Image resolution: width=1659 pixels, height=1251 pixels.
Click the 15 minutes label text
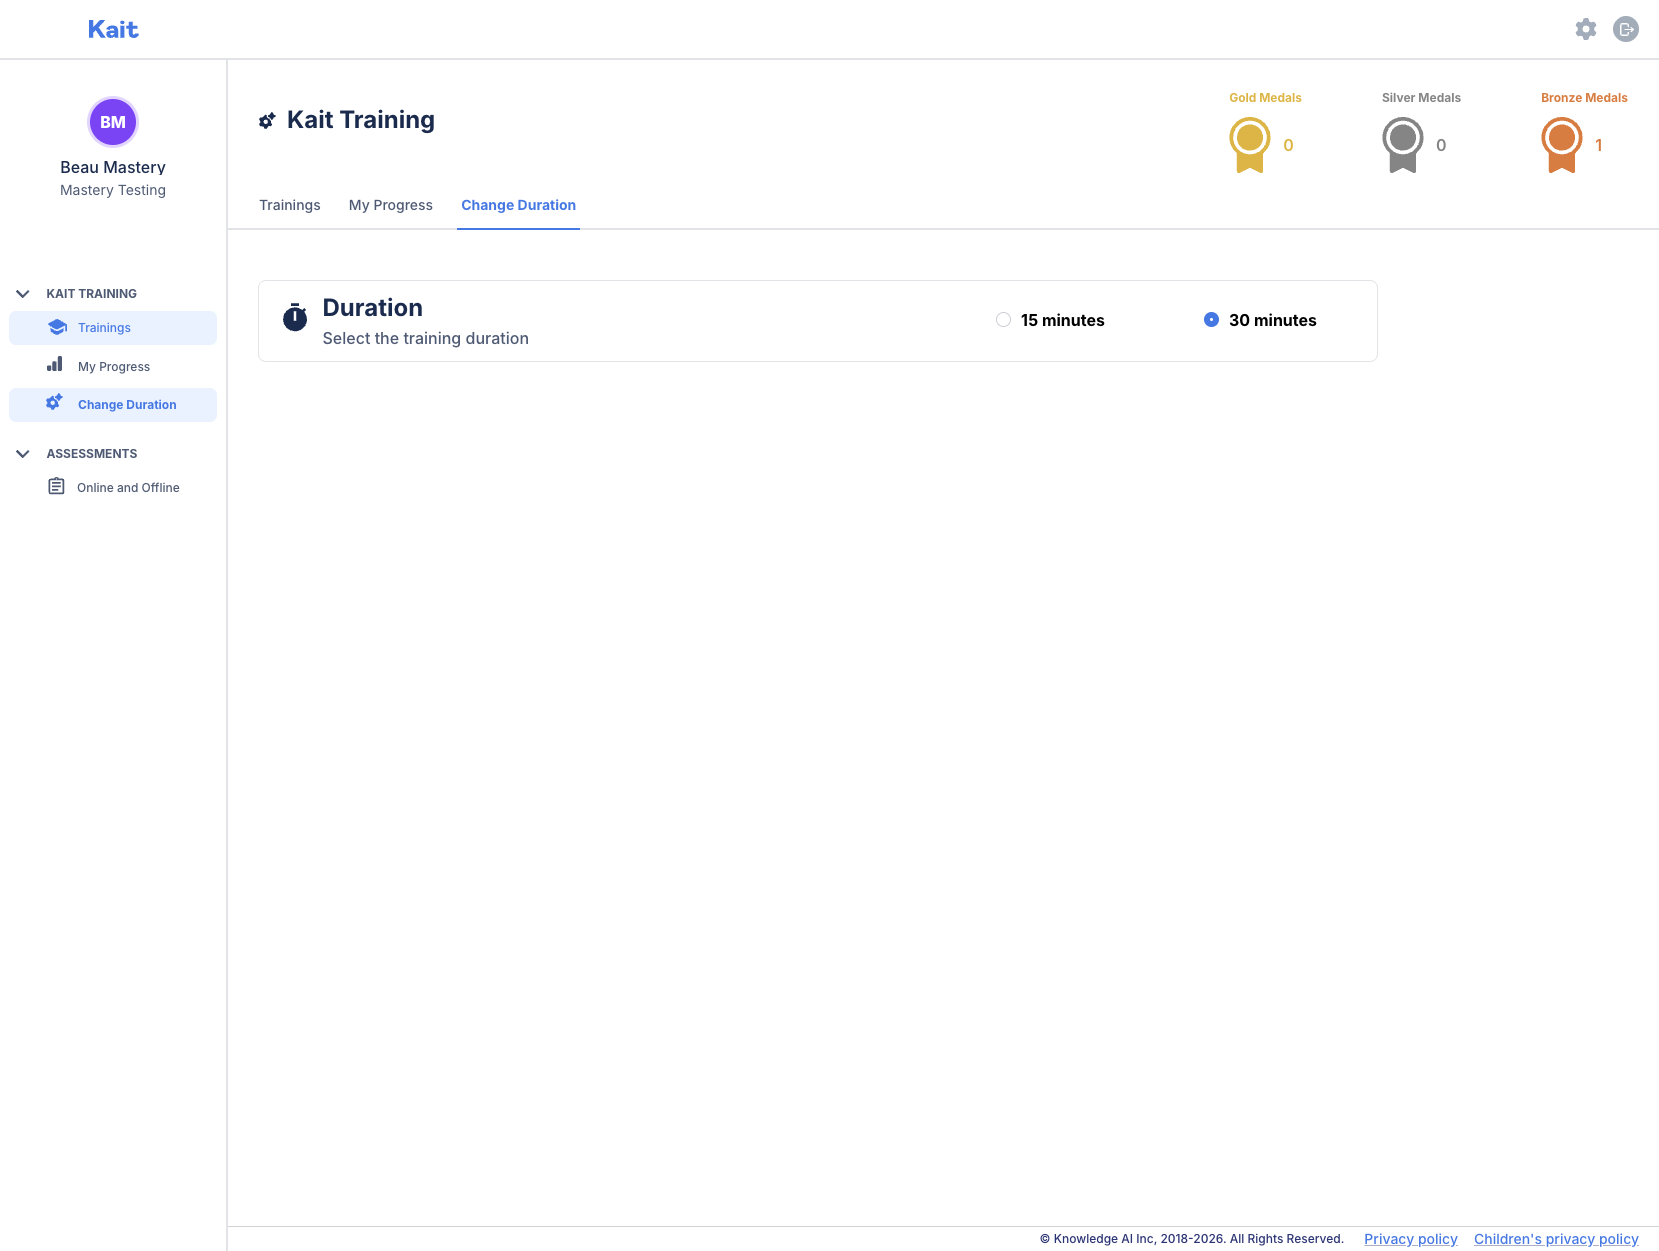click(1063, 320)
